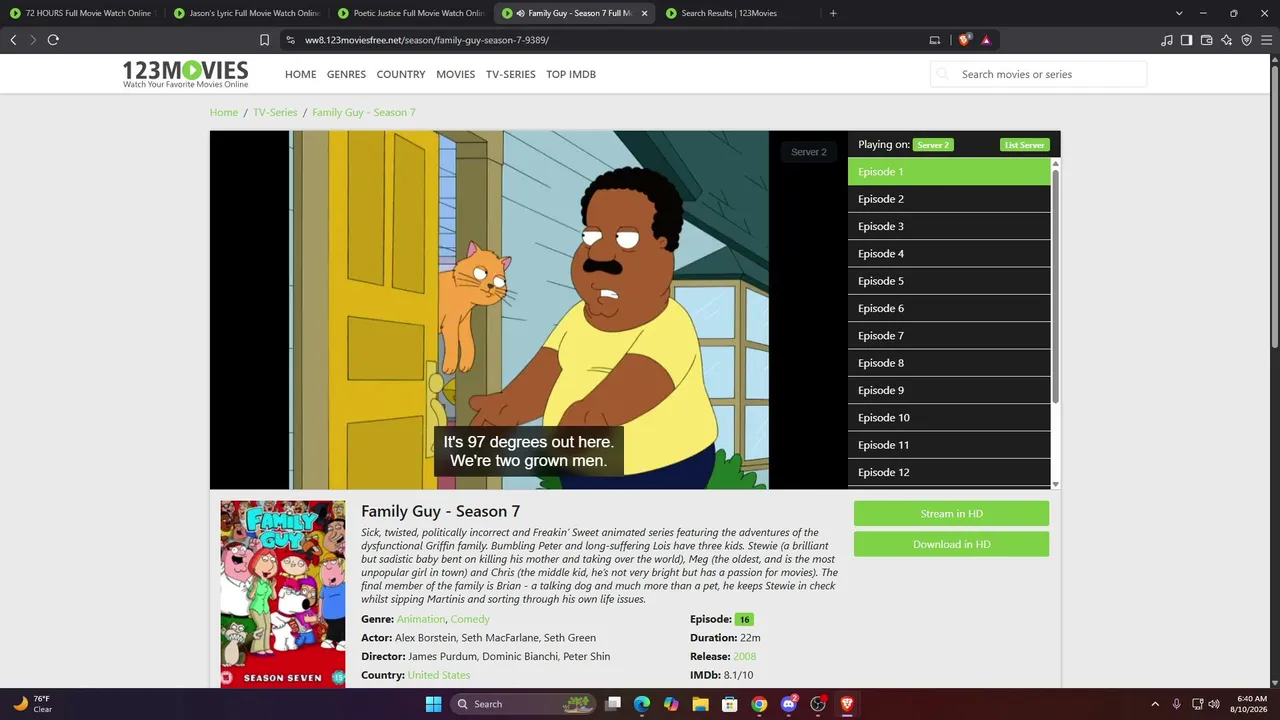
Task: Switch to the Jason's Lyric tab
Action: [x=247, y=13]
